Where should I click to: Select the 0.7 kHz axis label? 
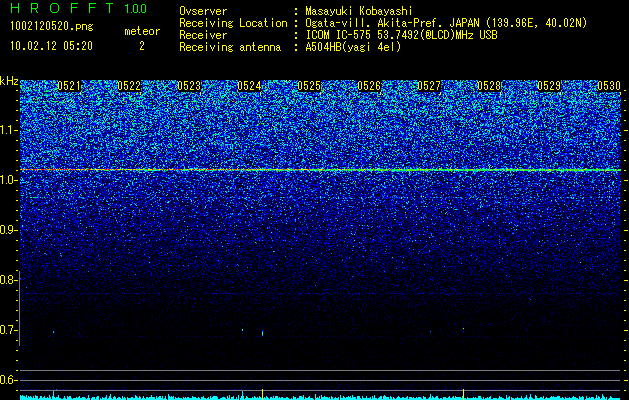[8, 330]
